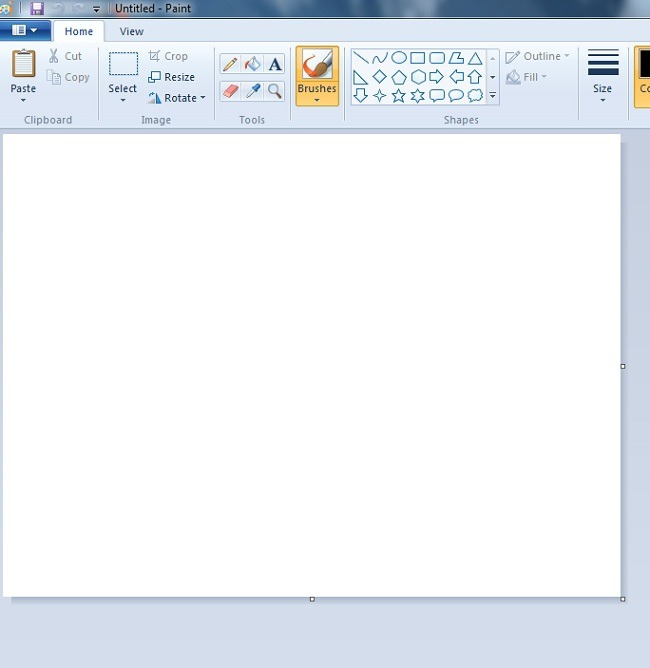Choose the Up arrow shape

coord(475,77)
